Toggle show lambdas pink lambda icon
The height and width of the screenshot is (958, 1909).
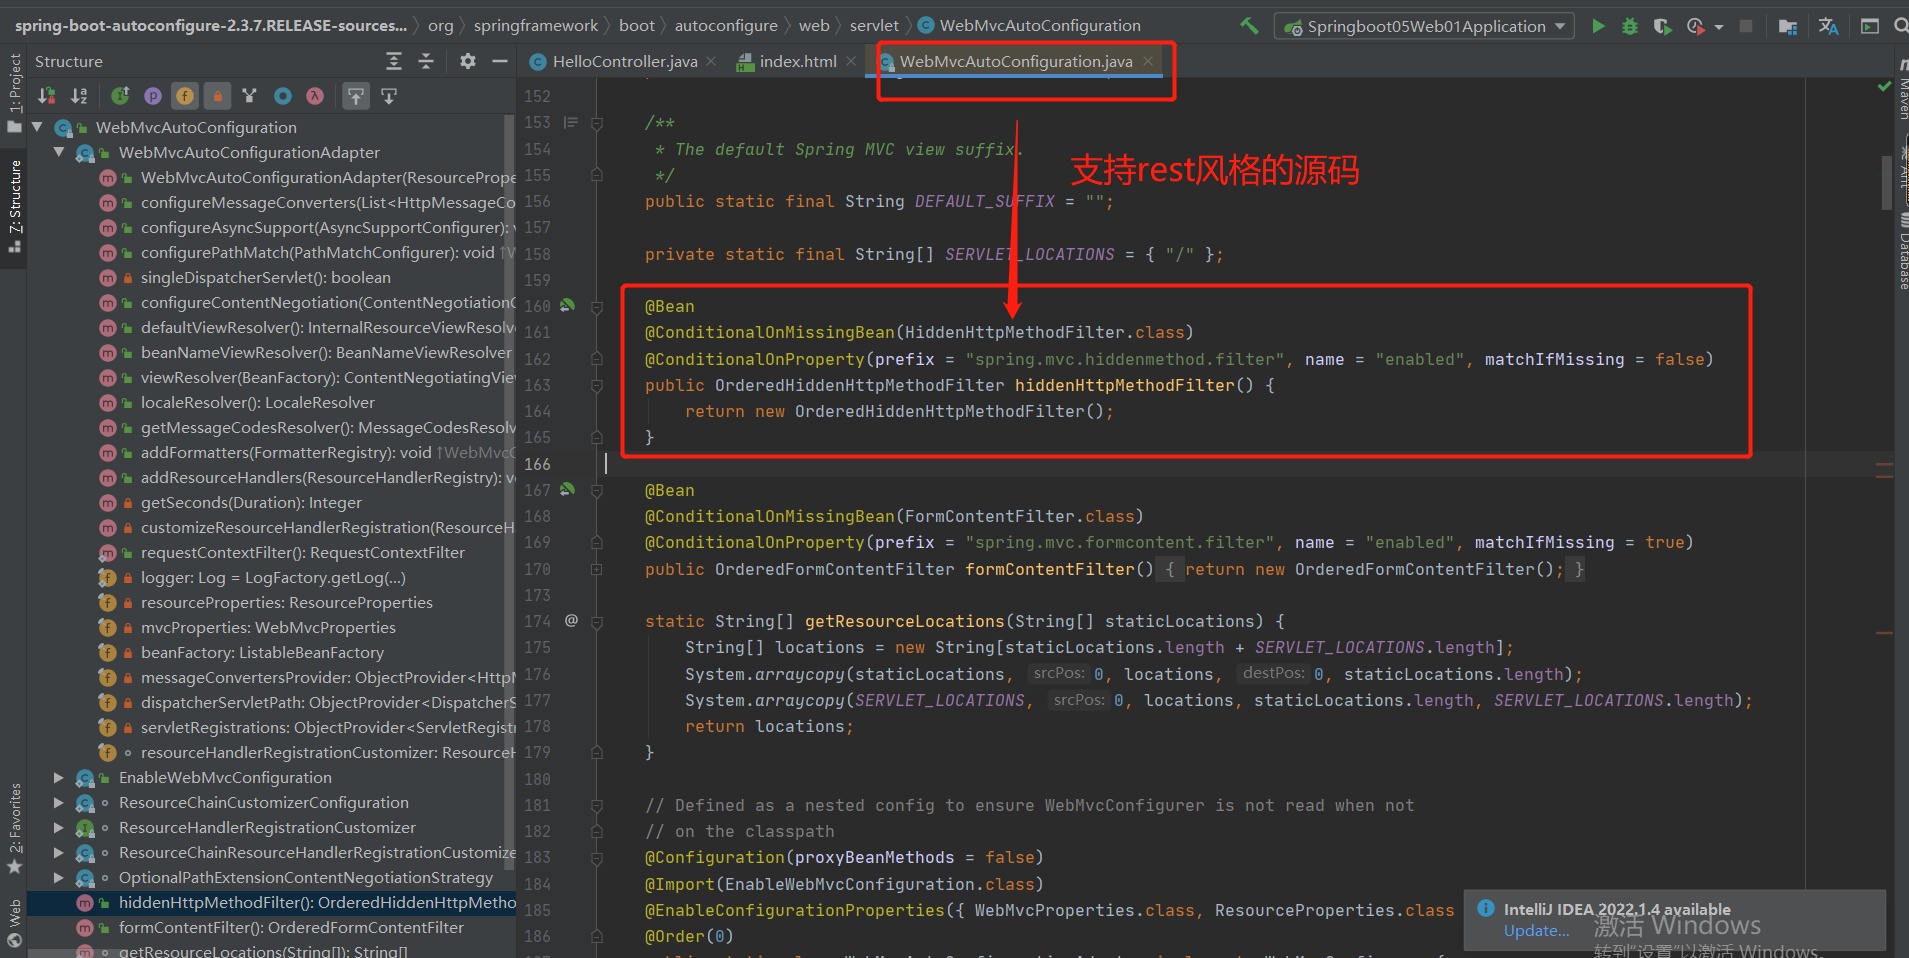(x=315, y=96)
